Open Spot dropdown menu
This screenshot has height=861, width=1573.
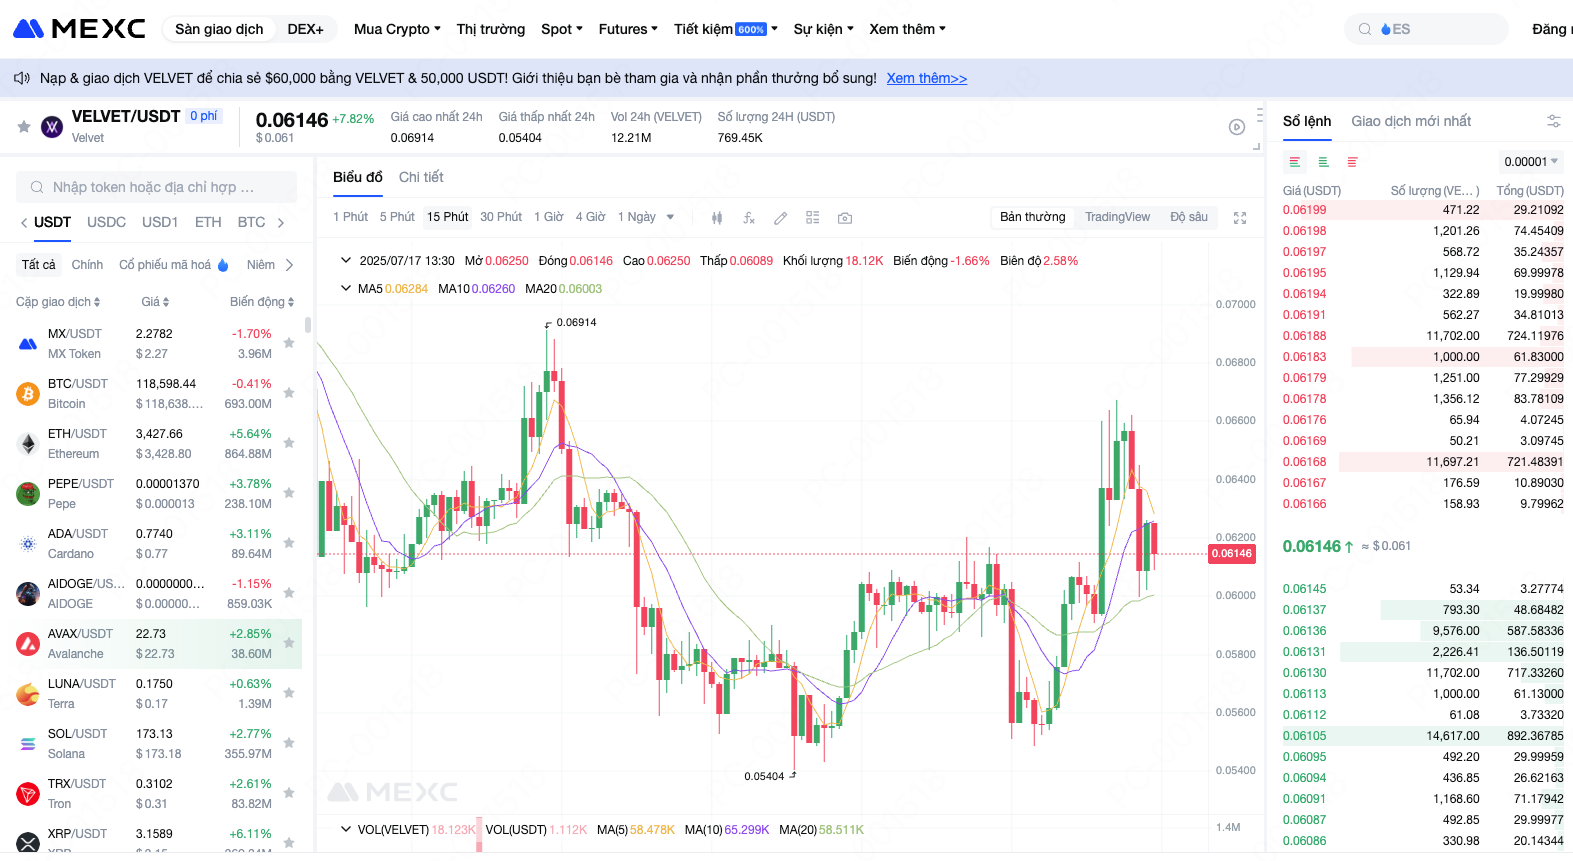click(562, 29)
